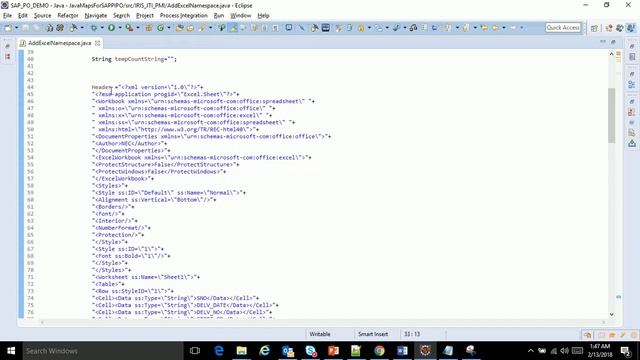
Task: Click the Search flashlight icon
Action: point(202,28)
